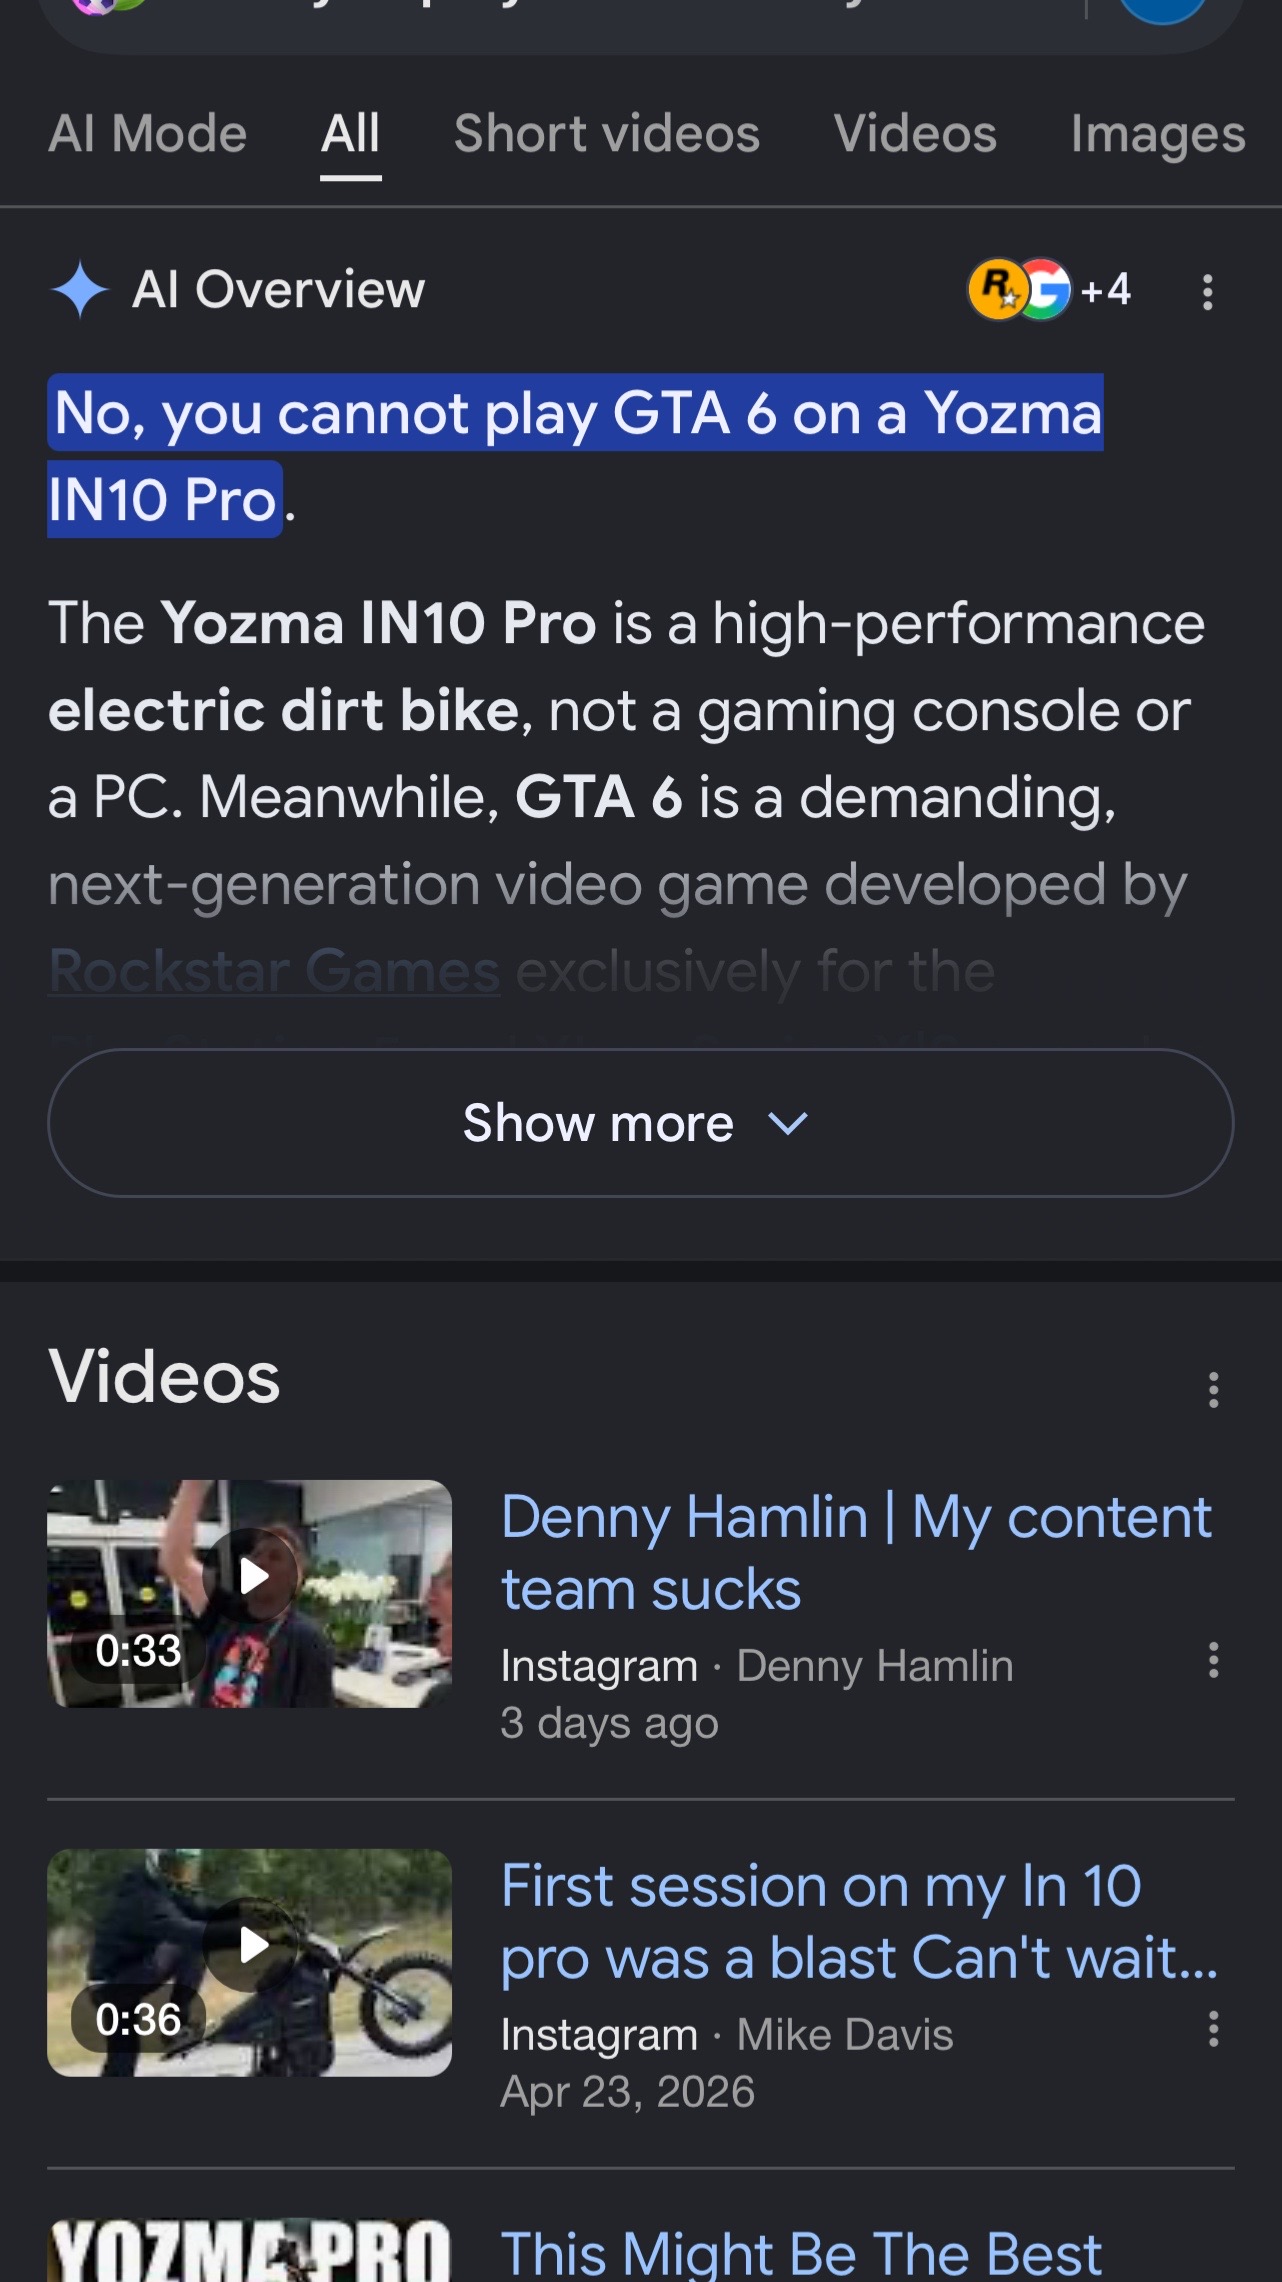
Task: Switch to the Short videos tab
Action: pos(607,134)
